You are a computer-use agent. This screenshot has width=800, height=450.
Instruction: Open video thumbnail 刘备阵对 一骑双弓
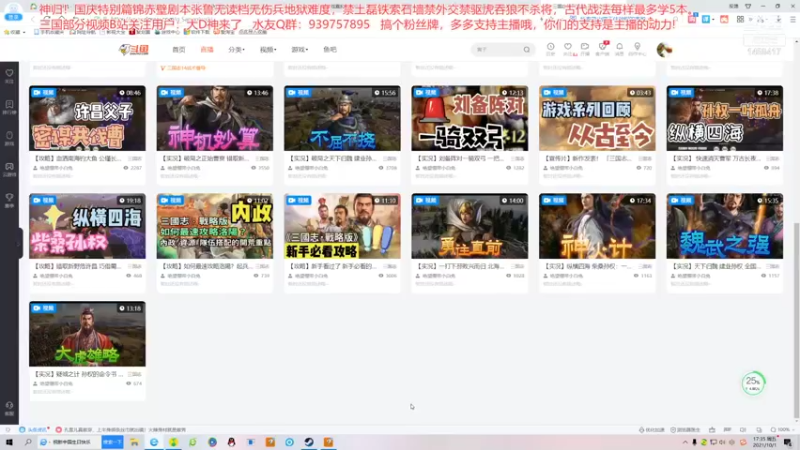click(x=470, y=118)
